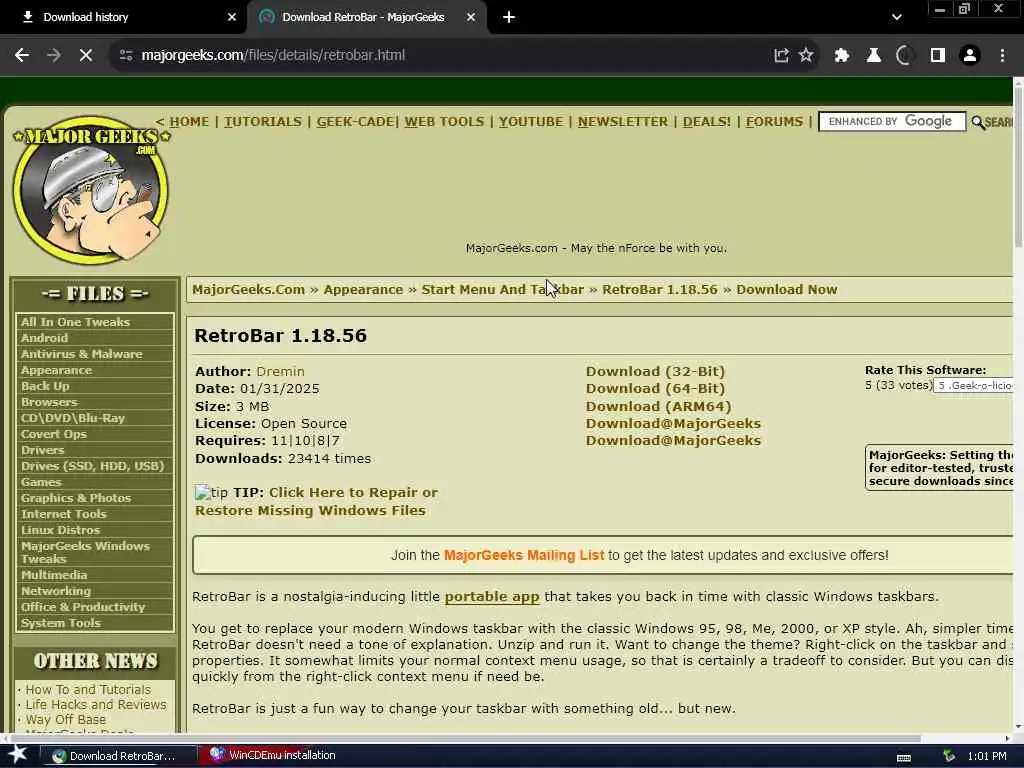Open the DEALS! menu link
Image resolution: width=1024 pixels, height=768 pixels.
click(x=707, y=121)
